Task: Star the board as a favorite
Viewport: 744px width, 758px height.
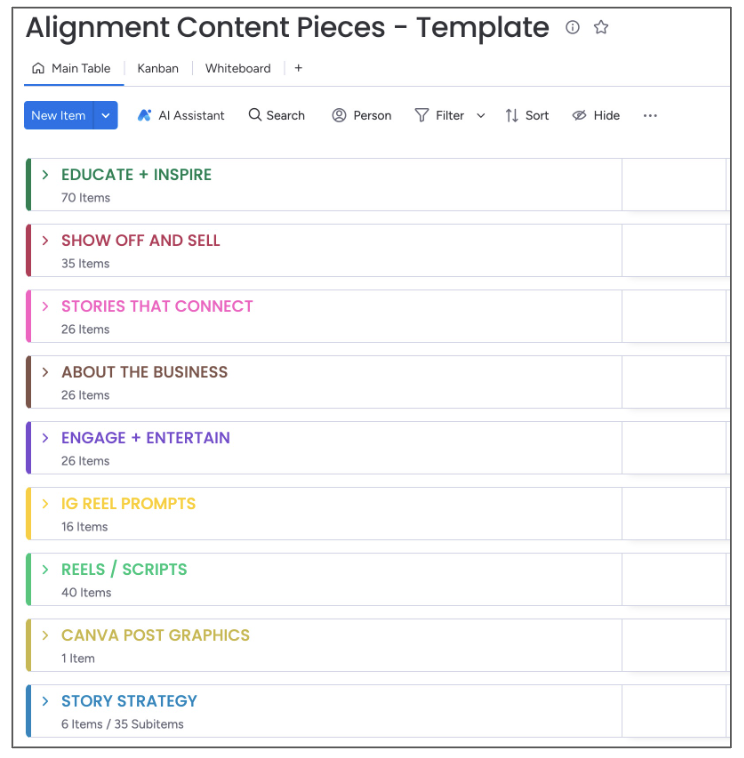Action: tap(601, 28)
